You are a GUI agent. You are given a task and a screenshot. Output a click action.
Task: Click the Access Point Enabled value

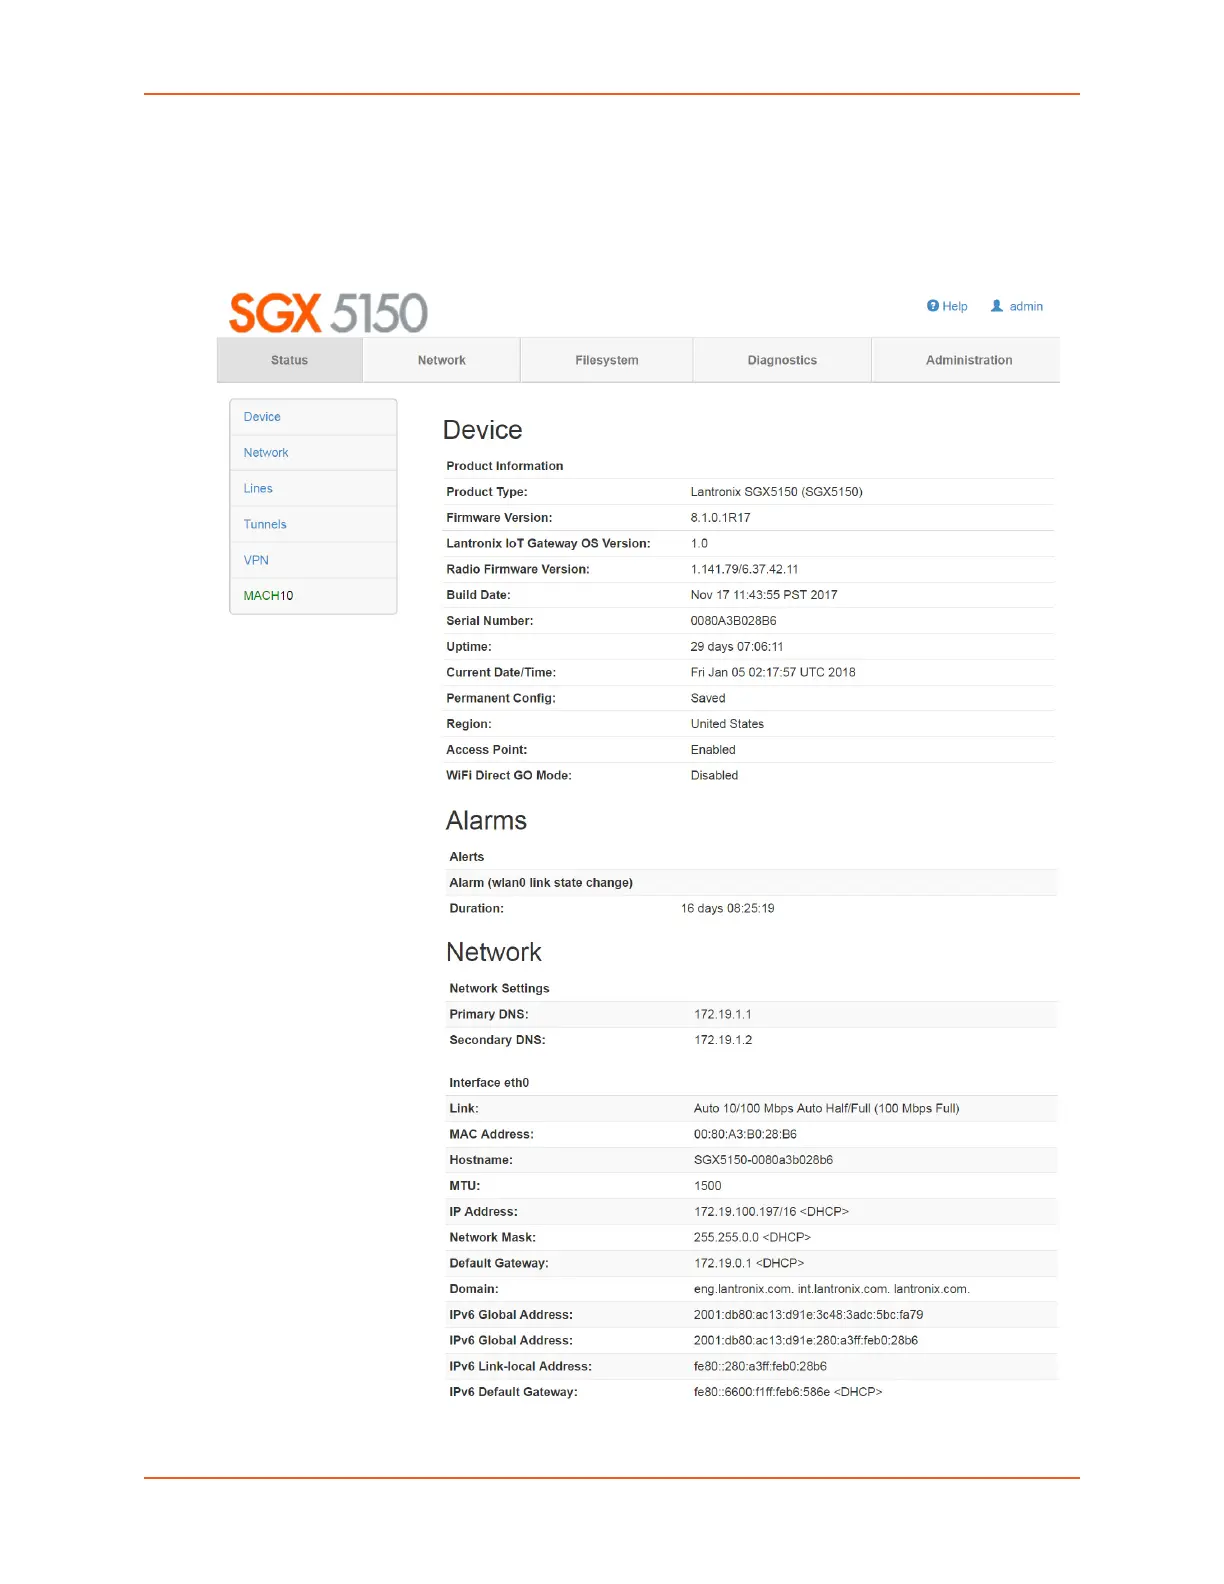click(x=713, y=750)
